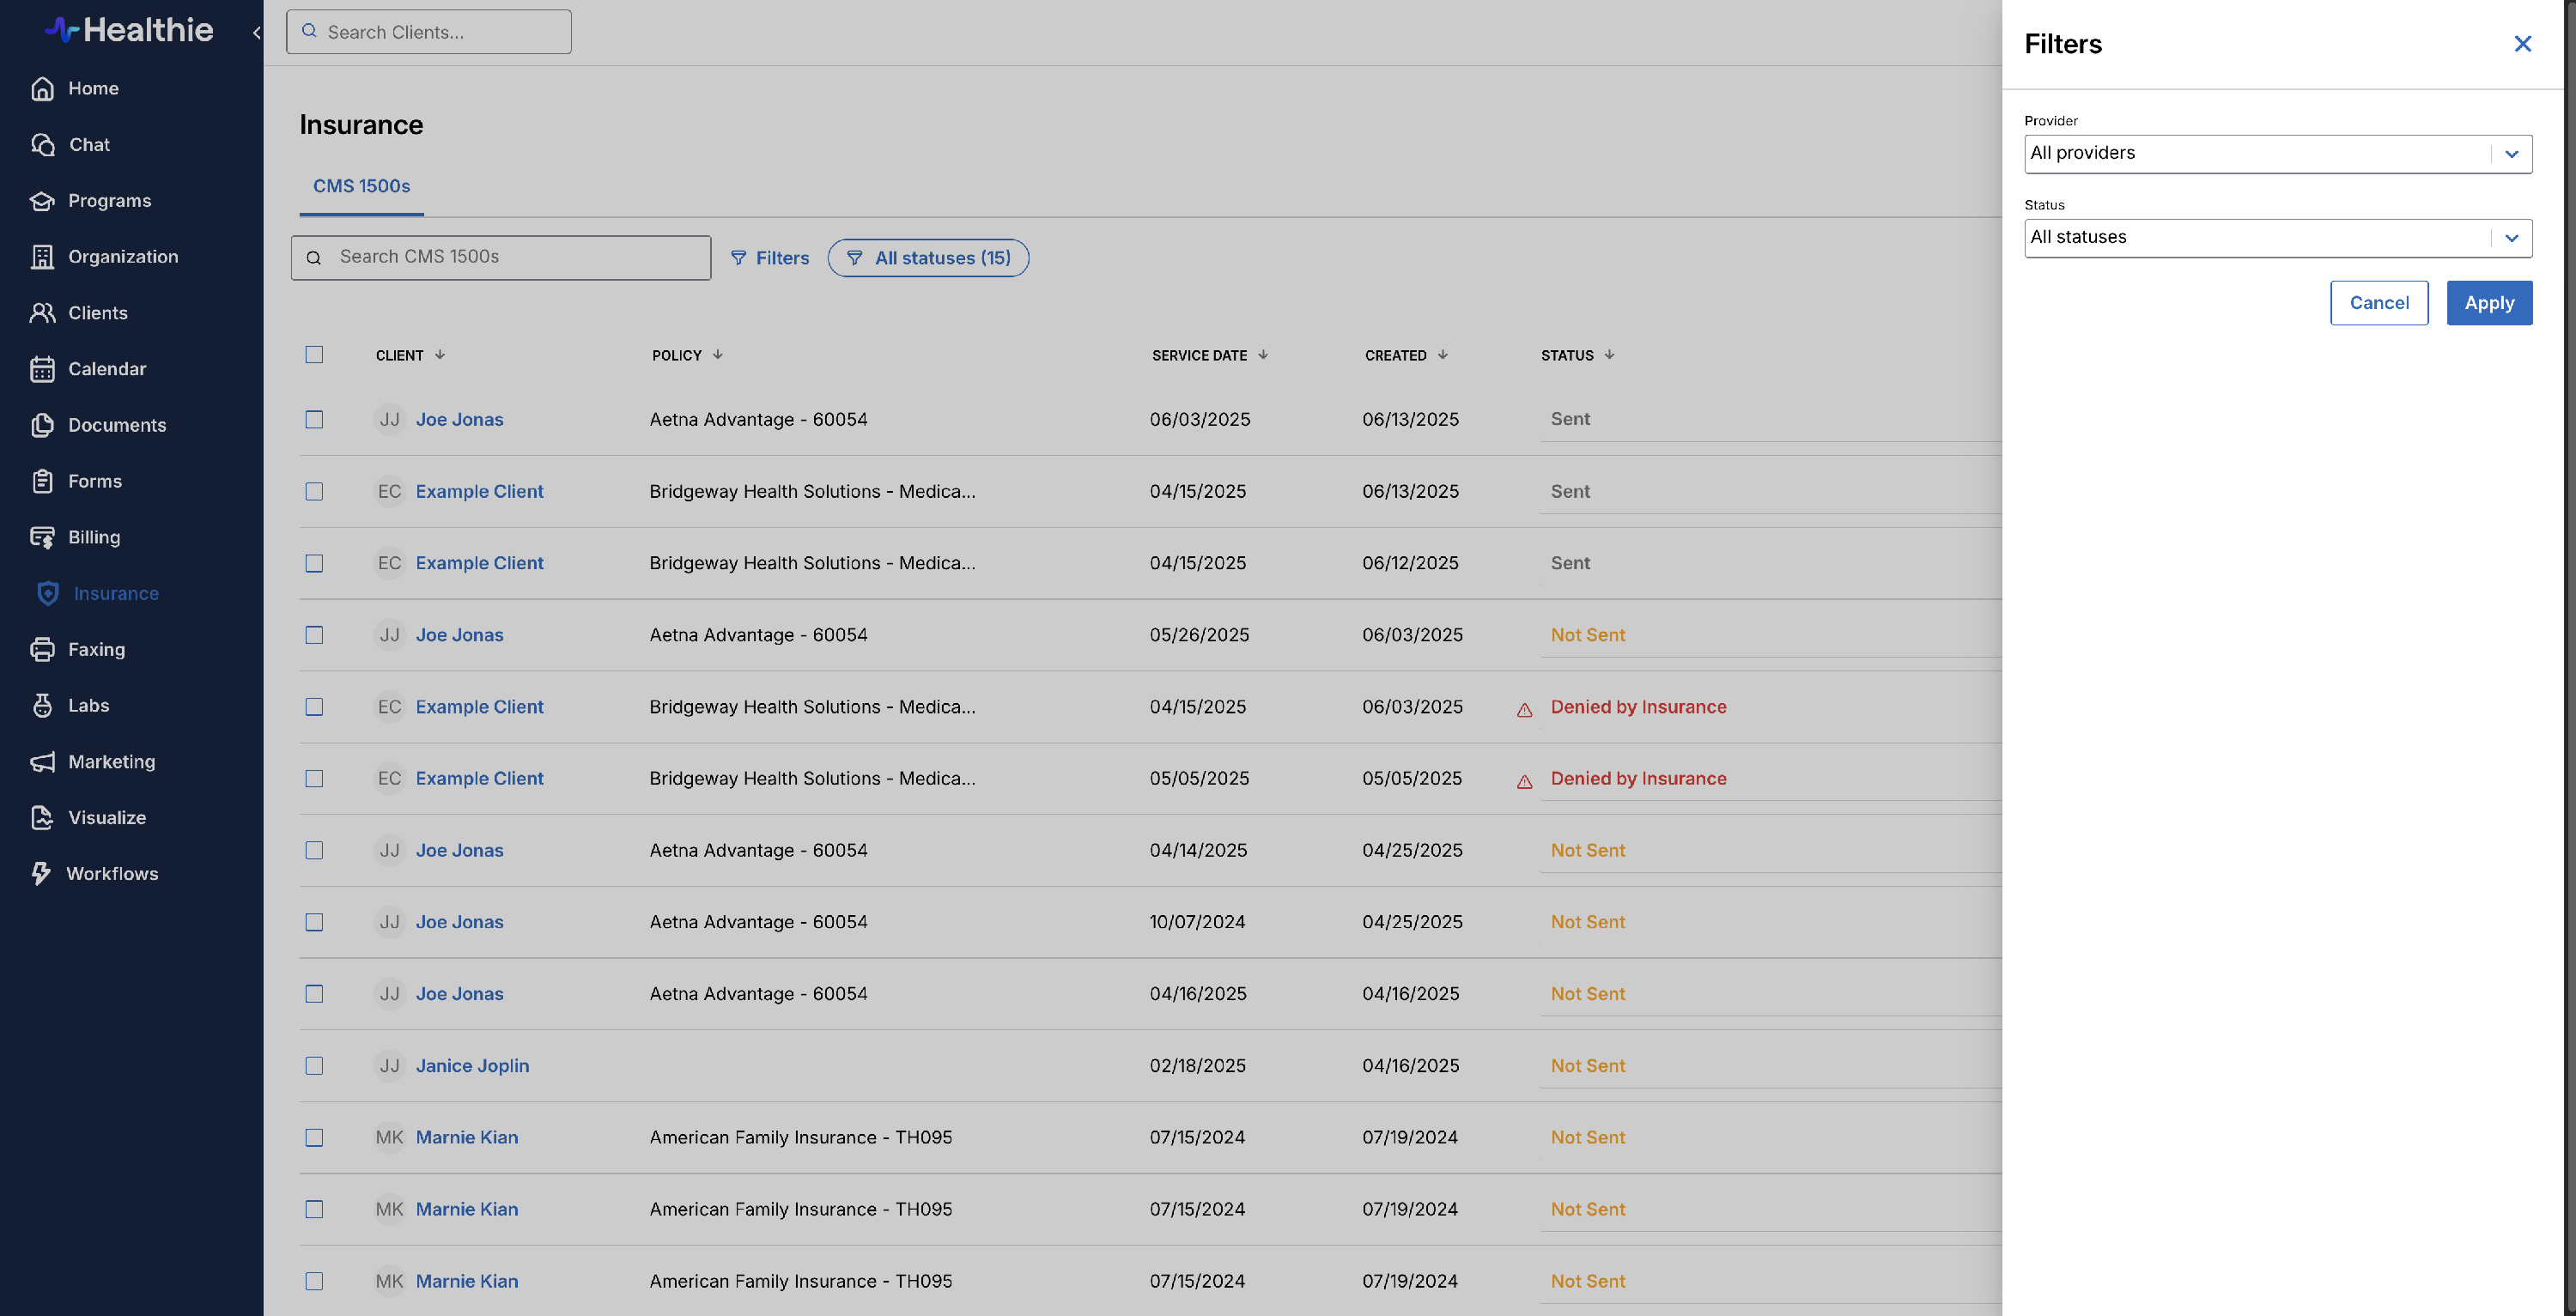The image size is (2576, 1316).
Task: Click the Calendar icon in sidebar
Action: [42, 369]
